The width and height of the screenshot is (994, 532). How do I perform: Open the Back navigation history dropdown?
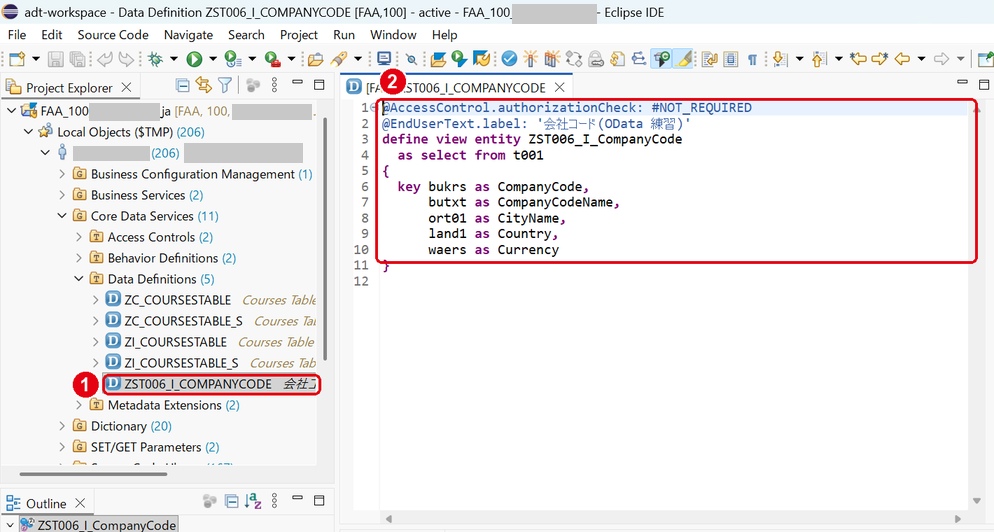pos(920,59)
